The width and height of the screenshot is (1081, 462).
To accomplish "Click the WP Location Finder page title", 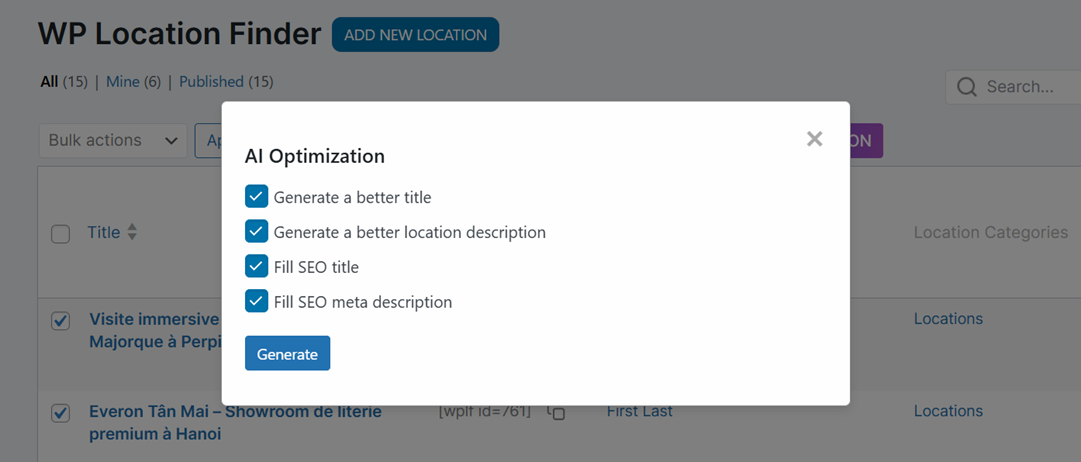I will click(x=179, y=33).
